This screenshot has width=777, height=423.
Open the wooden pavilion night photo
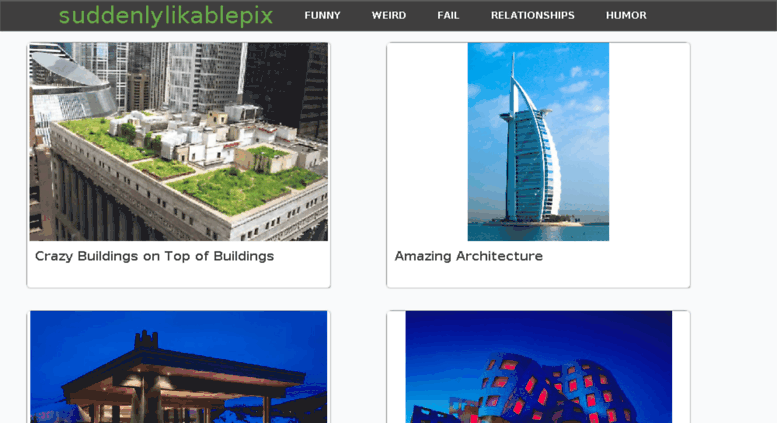tap(178, 367)
